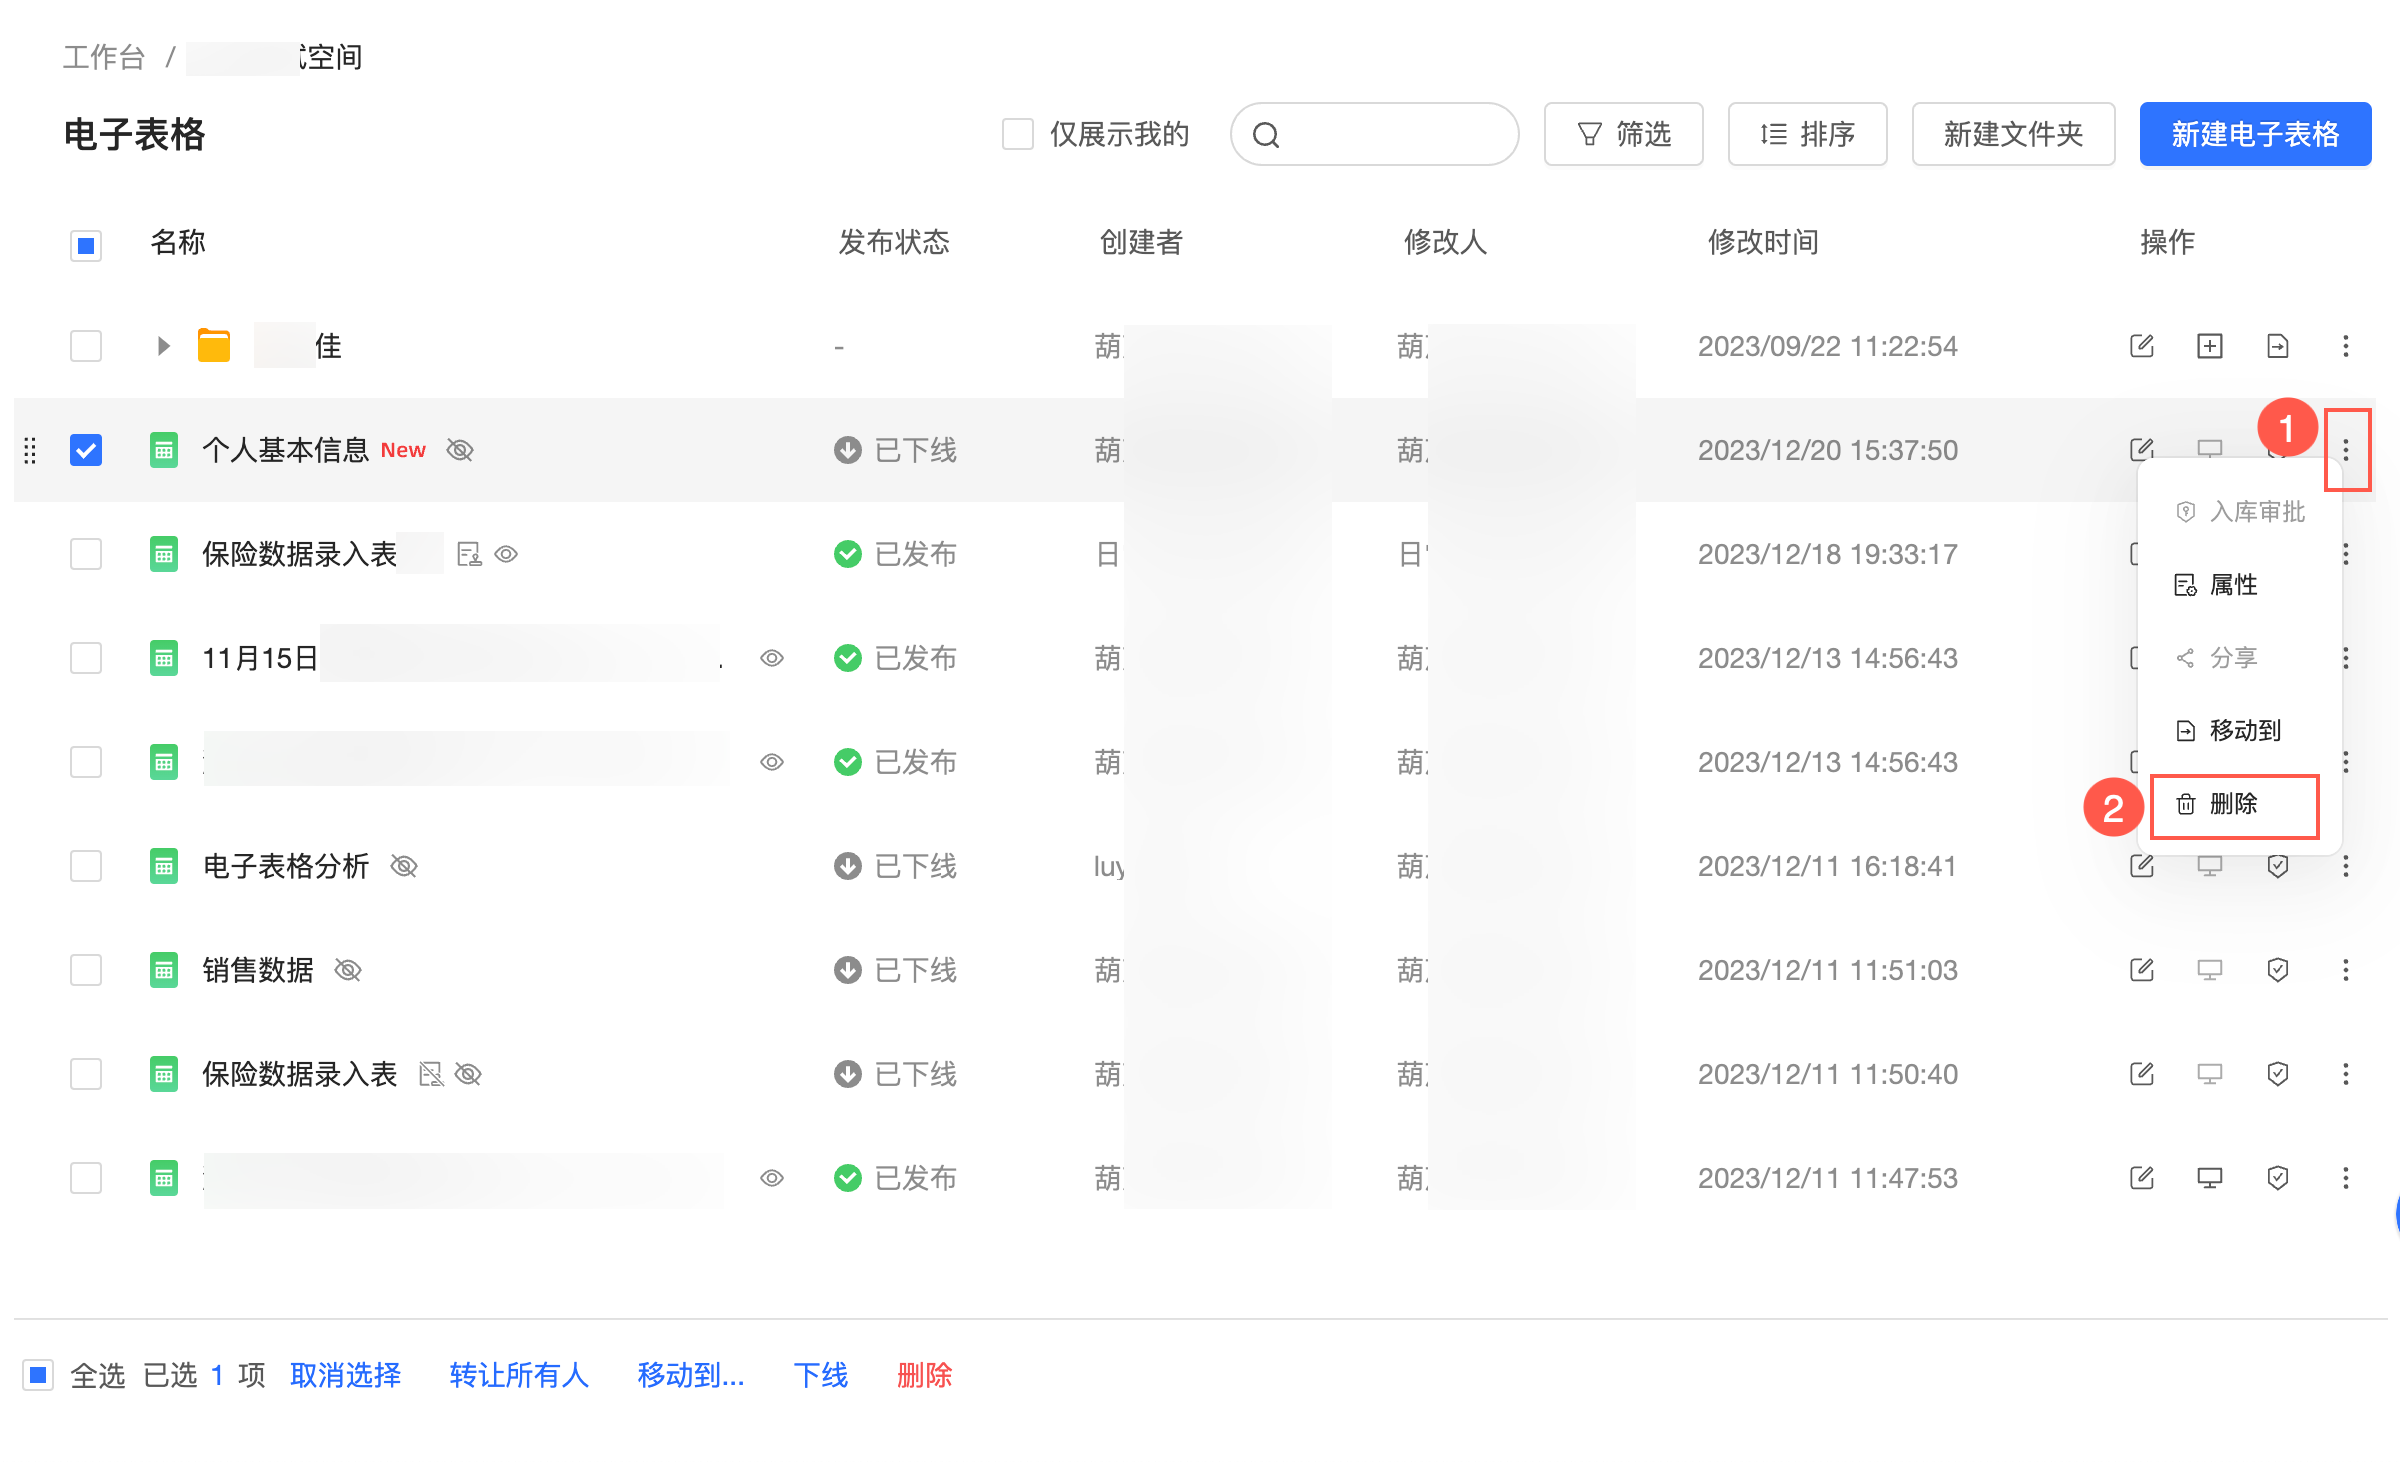Click preview monitor icon in last row
This screenshot has width=2400, height=1462.
[x=2209, y=1178]
